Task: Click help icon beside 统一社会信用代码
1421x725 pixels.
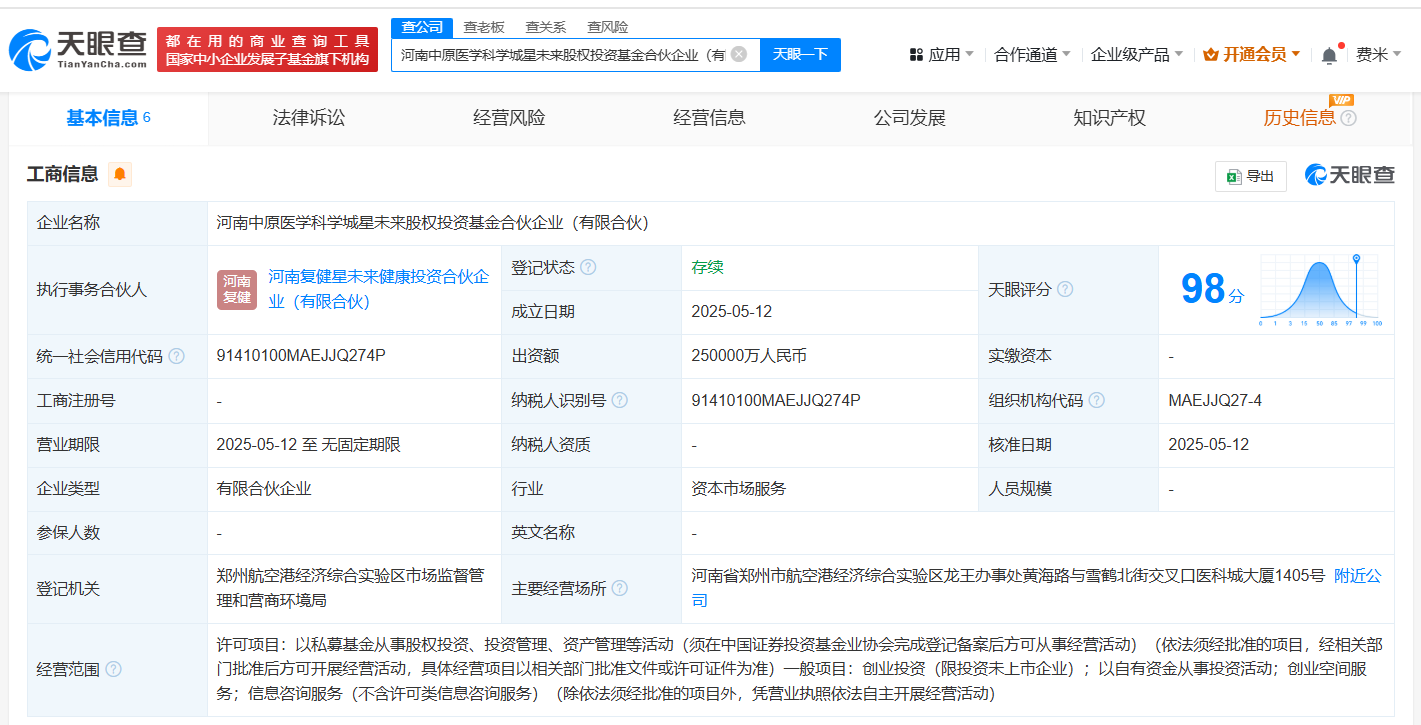Action: click(x=176, y=356)
